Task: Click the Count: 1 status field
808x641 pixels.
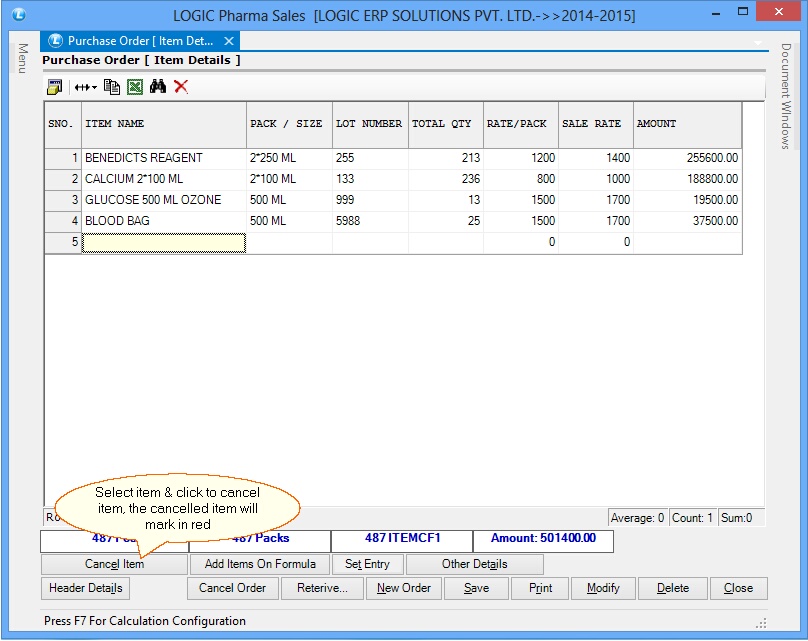Action: [692, 518]
